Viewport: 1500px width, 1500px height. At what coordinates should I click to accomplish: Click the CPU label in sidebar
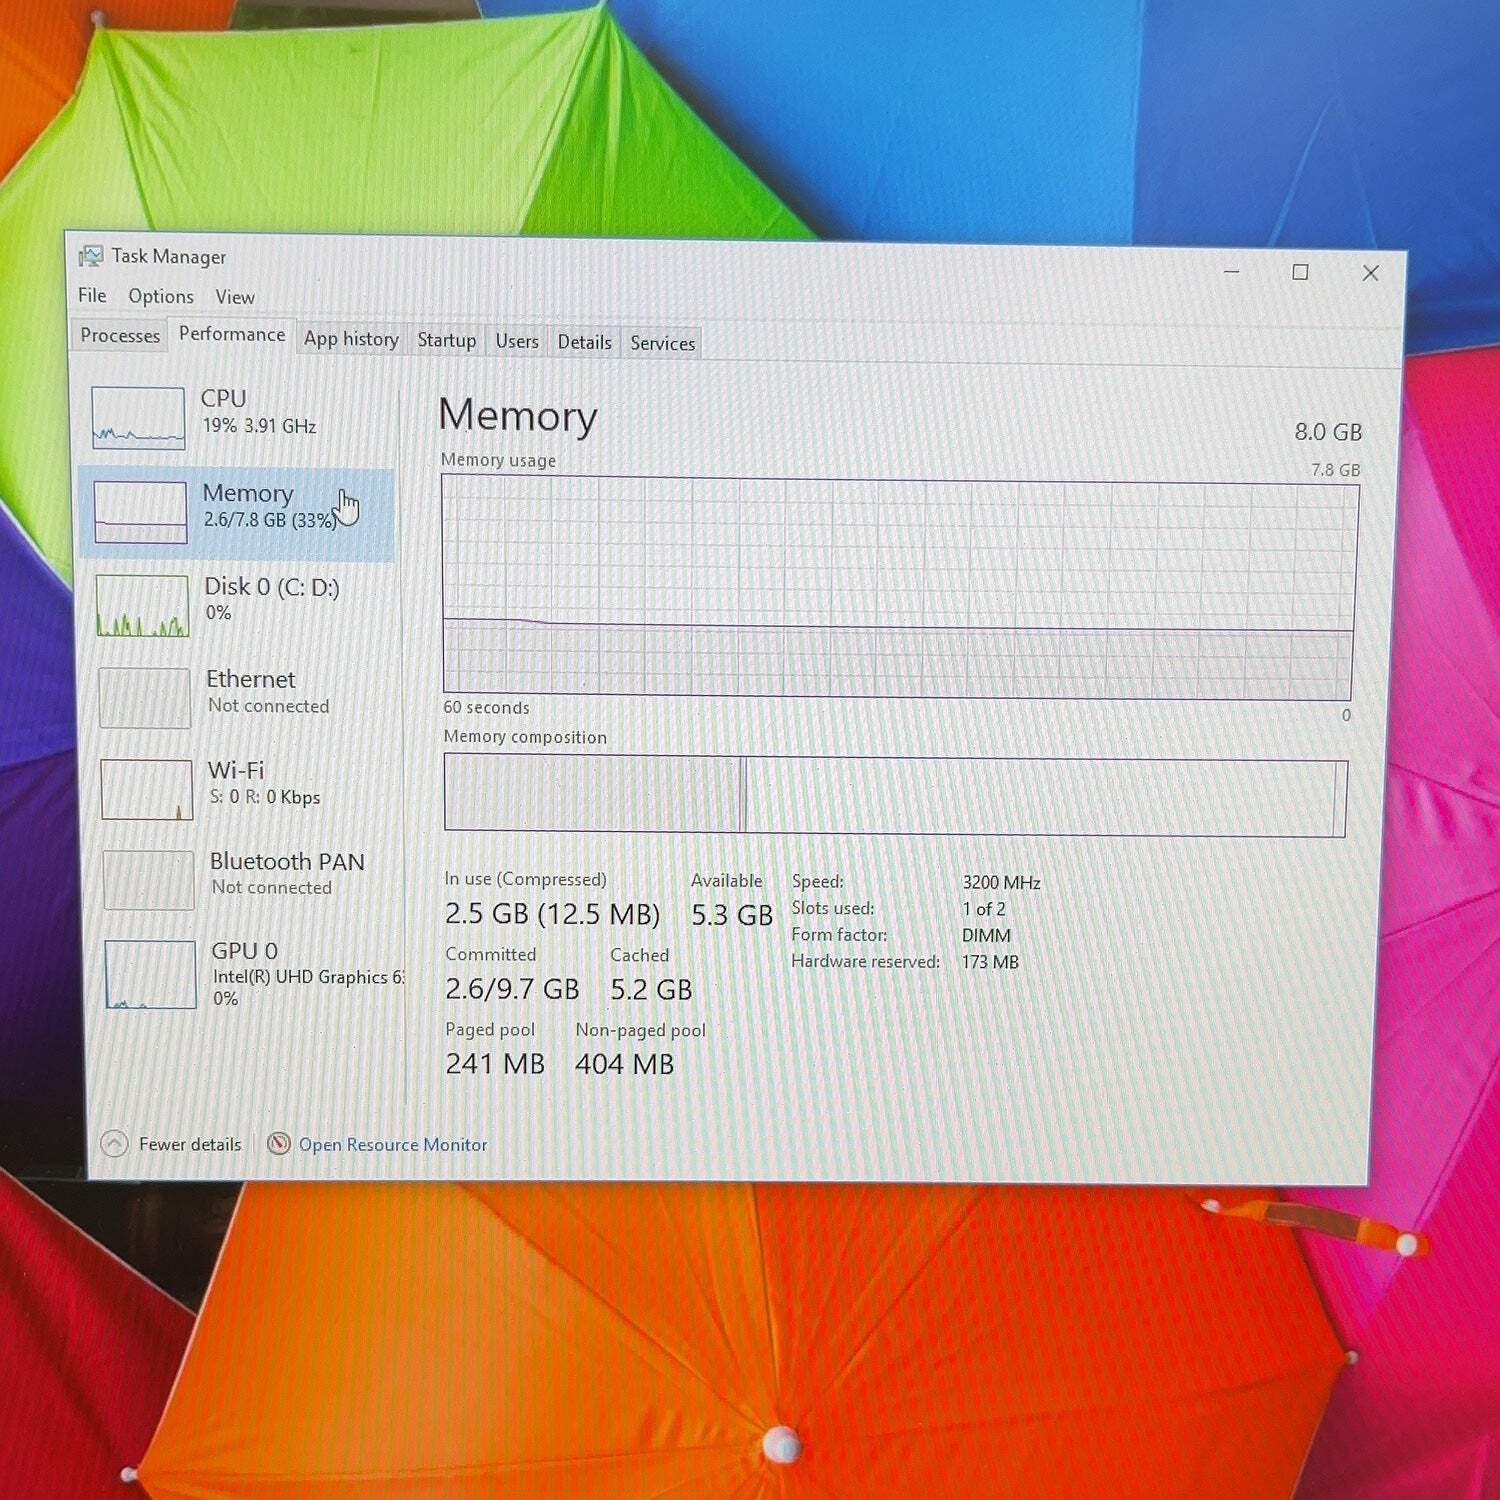223,398
